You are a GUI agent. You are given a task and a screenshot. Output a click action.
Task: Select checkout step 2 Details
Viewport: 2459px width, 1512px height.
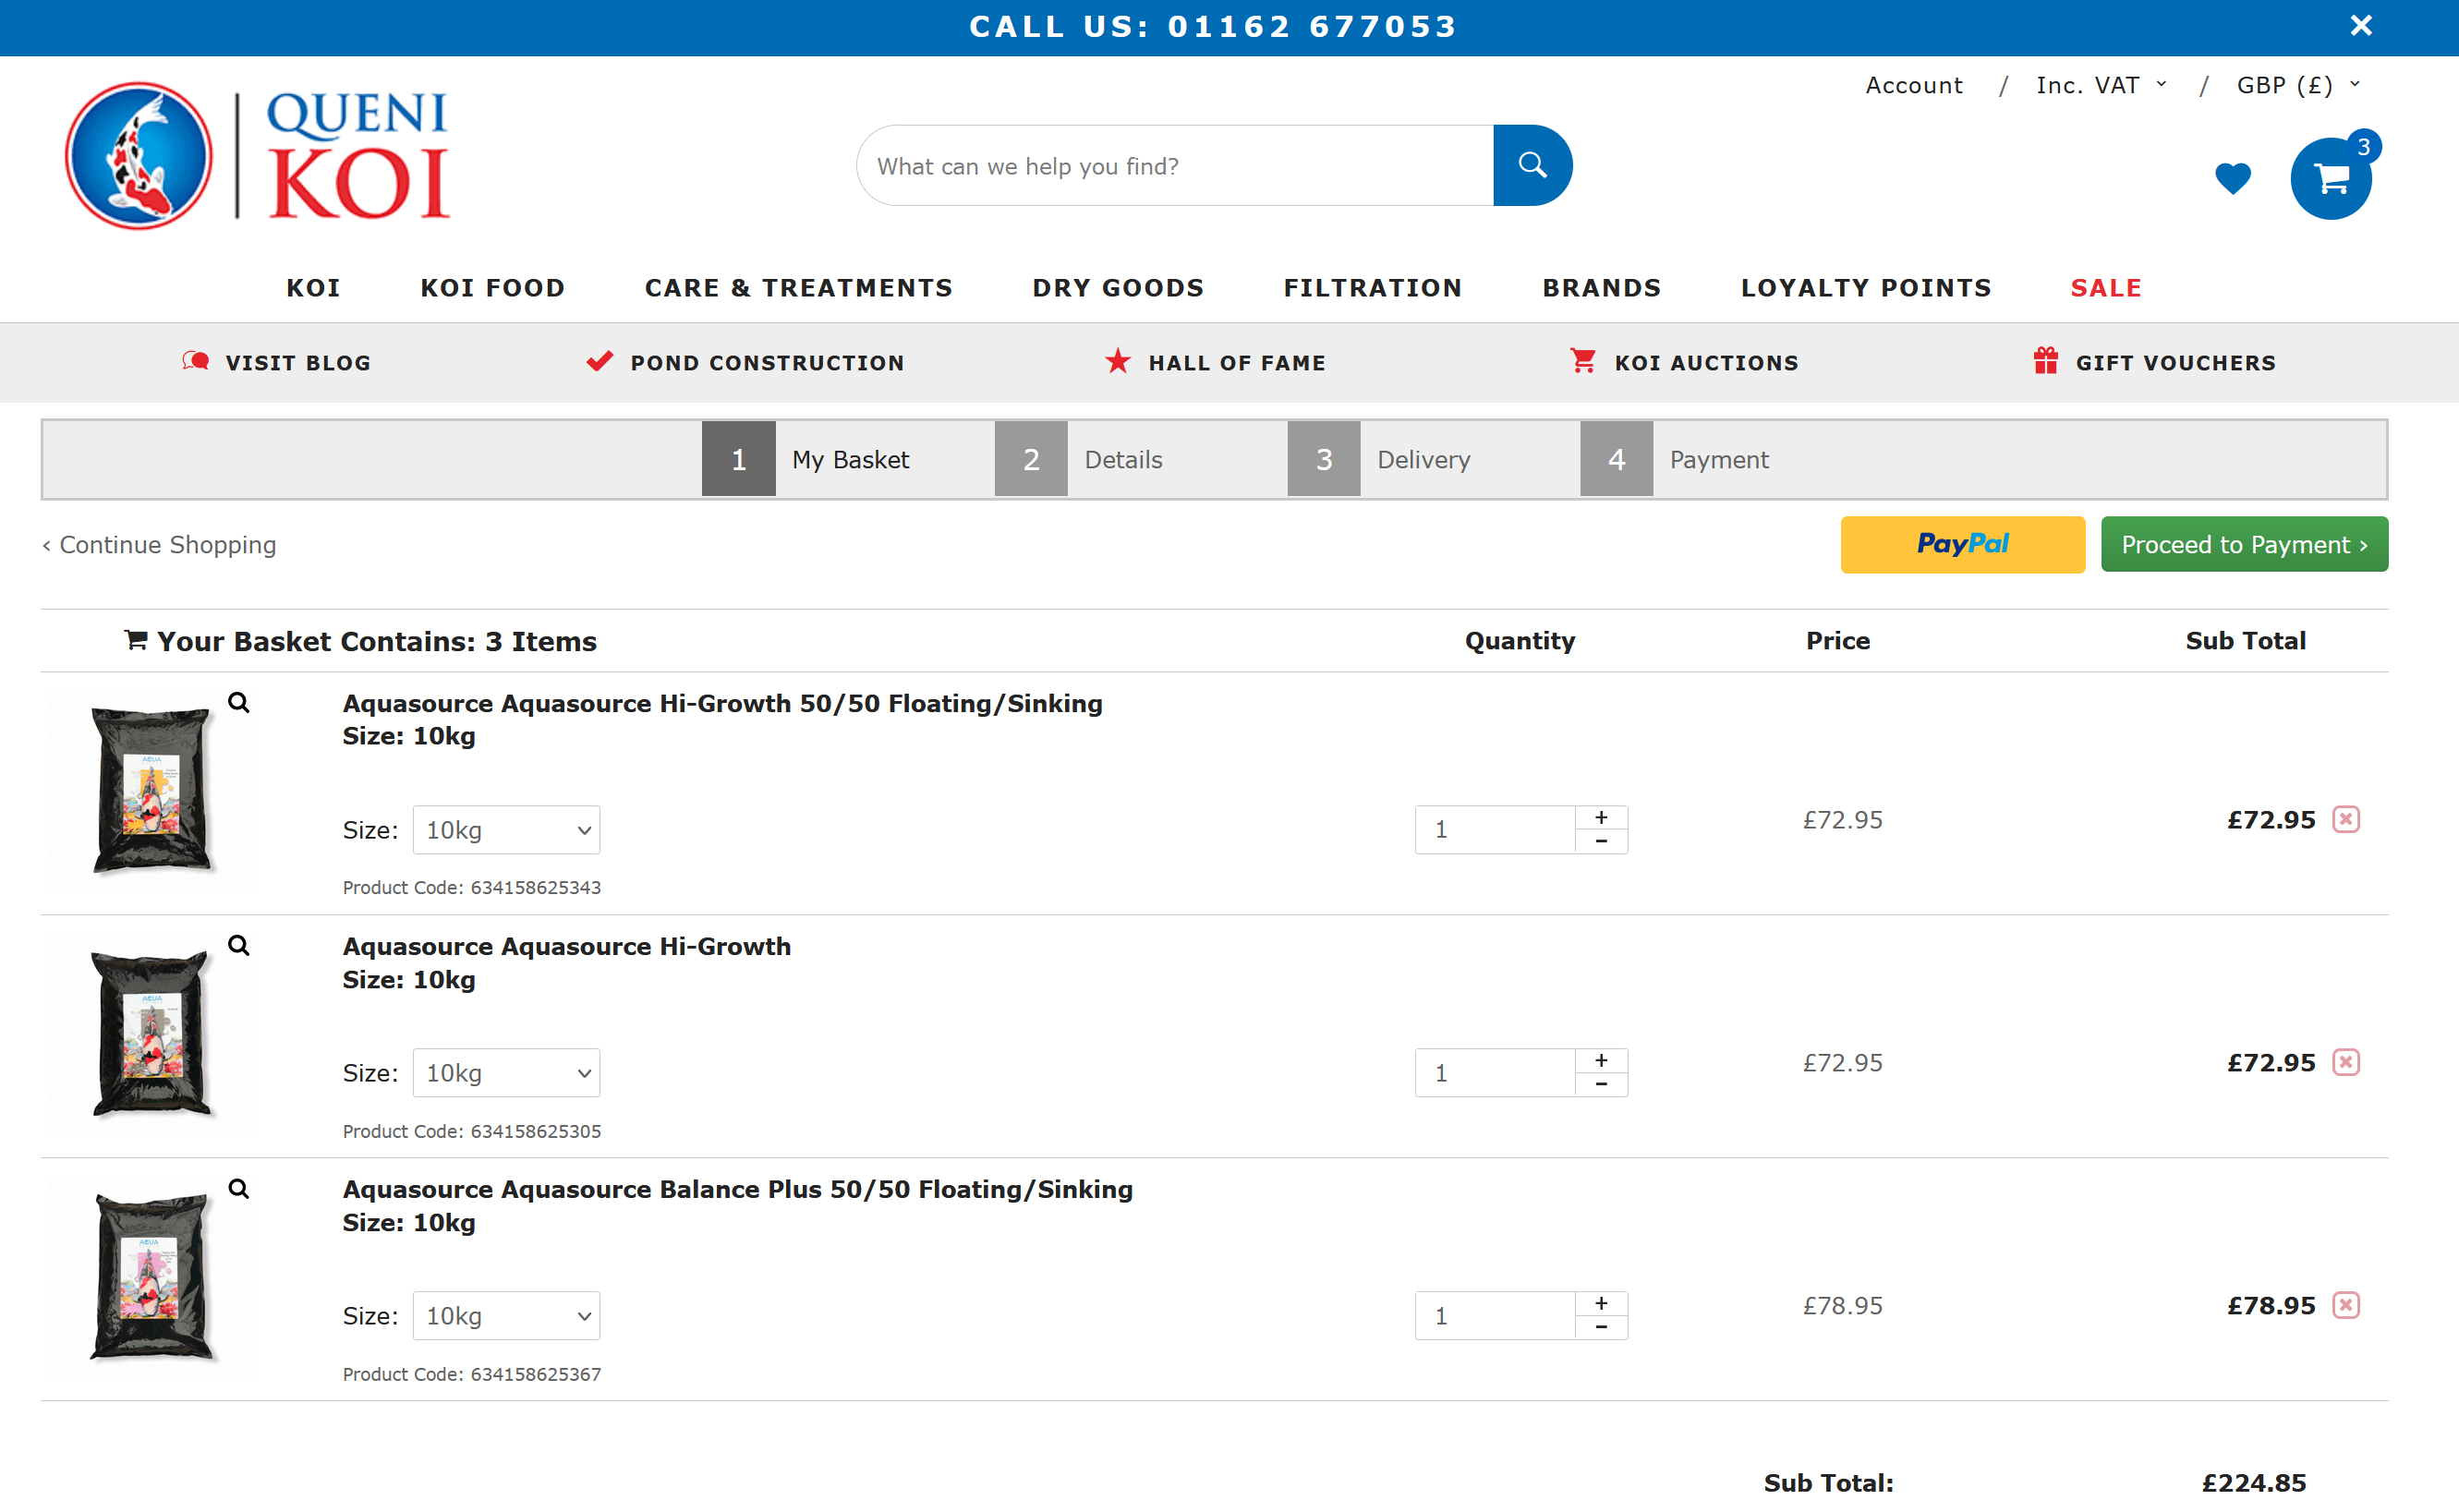click(1079, 459)
